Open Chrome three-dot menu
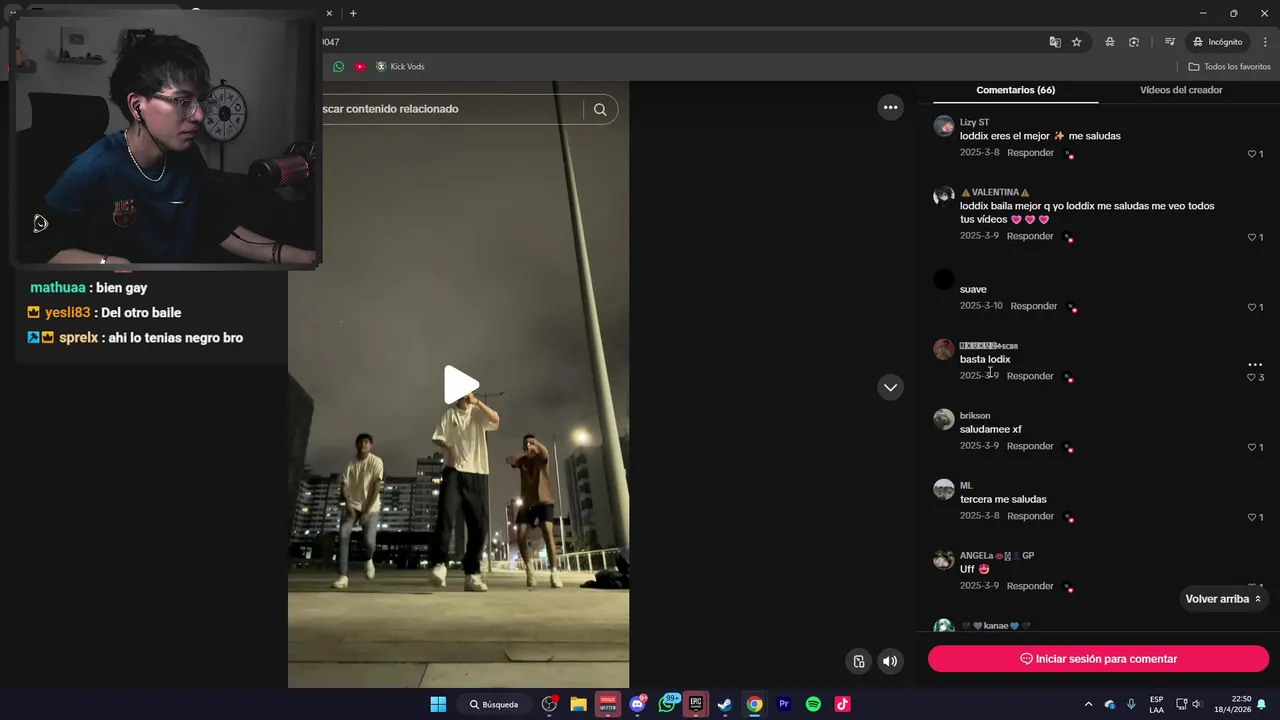This screenshot has height=720, width=1280. [1266, 42]
